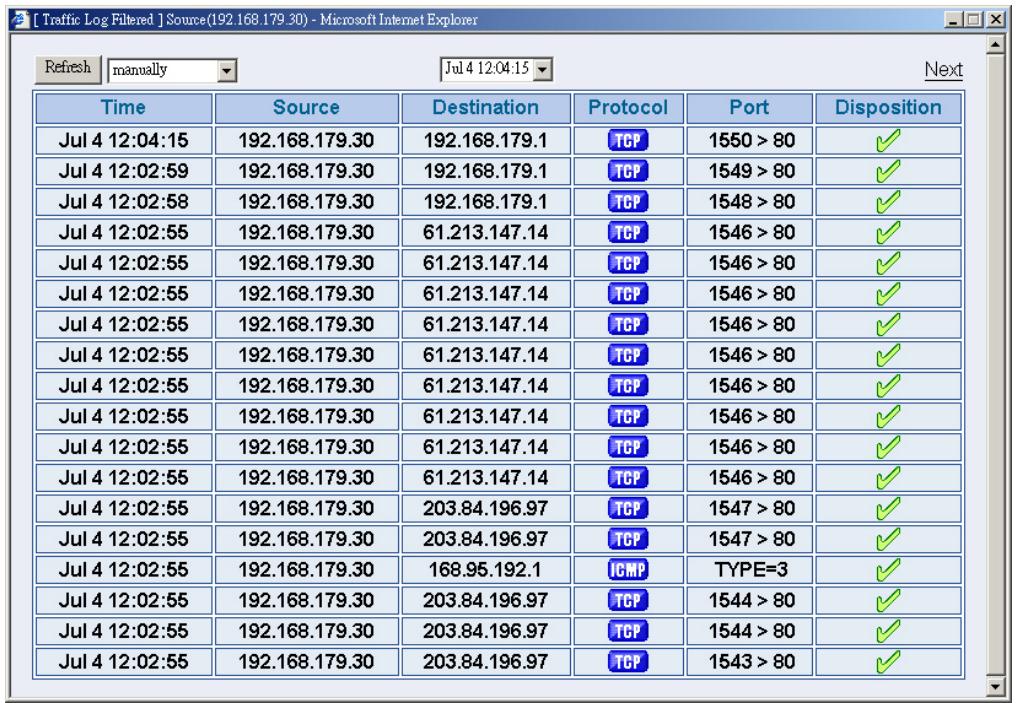
Task: Click destination 192.168.179.1 in the 12:02:59 row
Action: [x=486, y=171]
